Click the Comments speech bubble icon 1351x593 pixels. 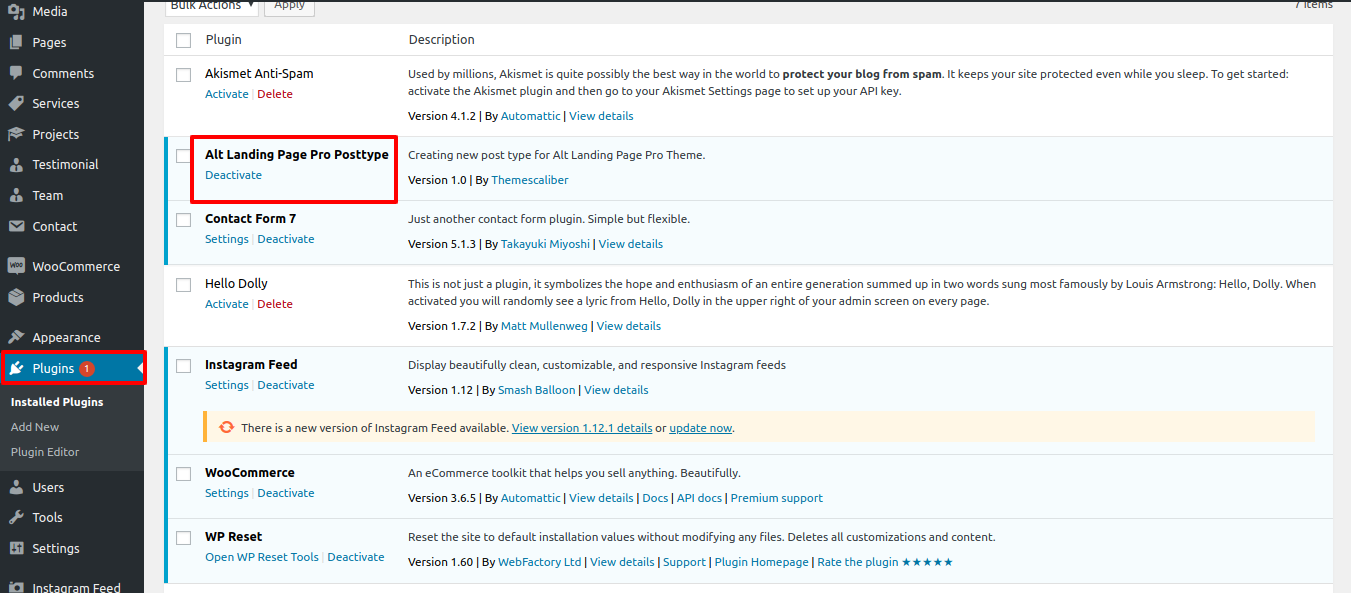point(16,73)
